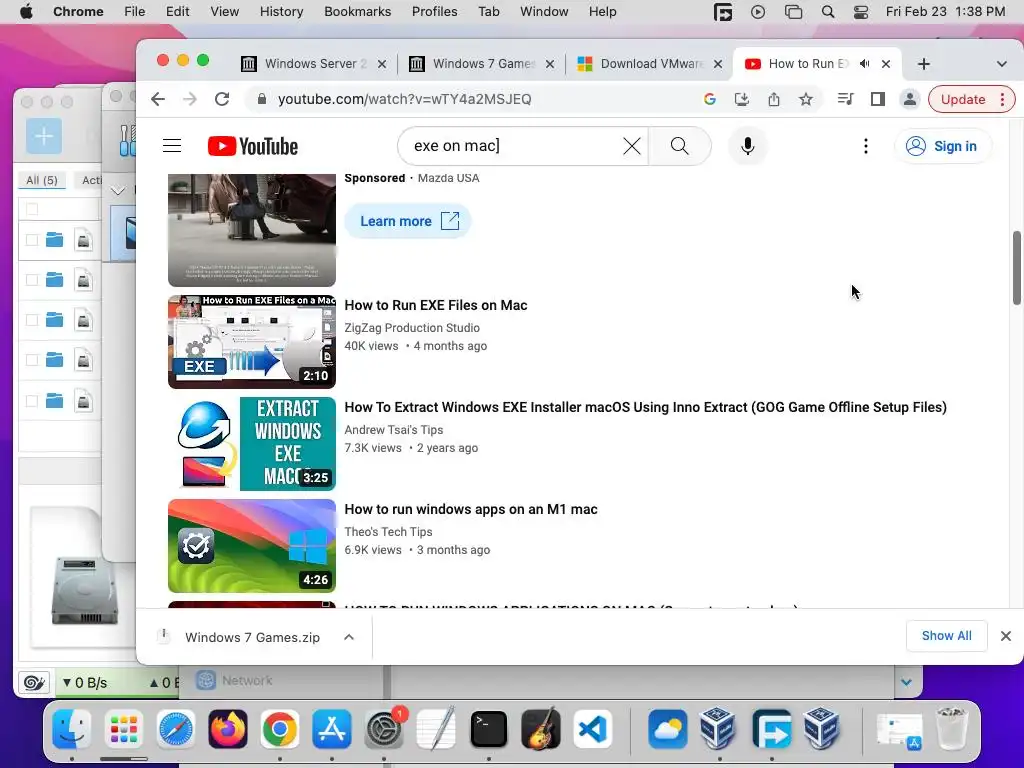Go to YouTube home via logo
Screen dimensions: 1024x768
(x=253, y=146)
